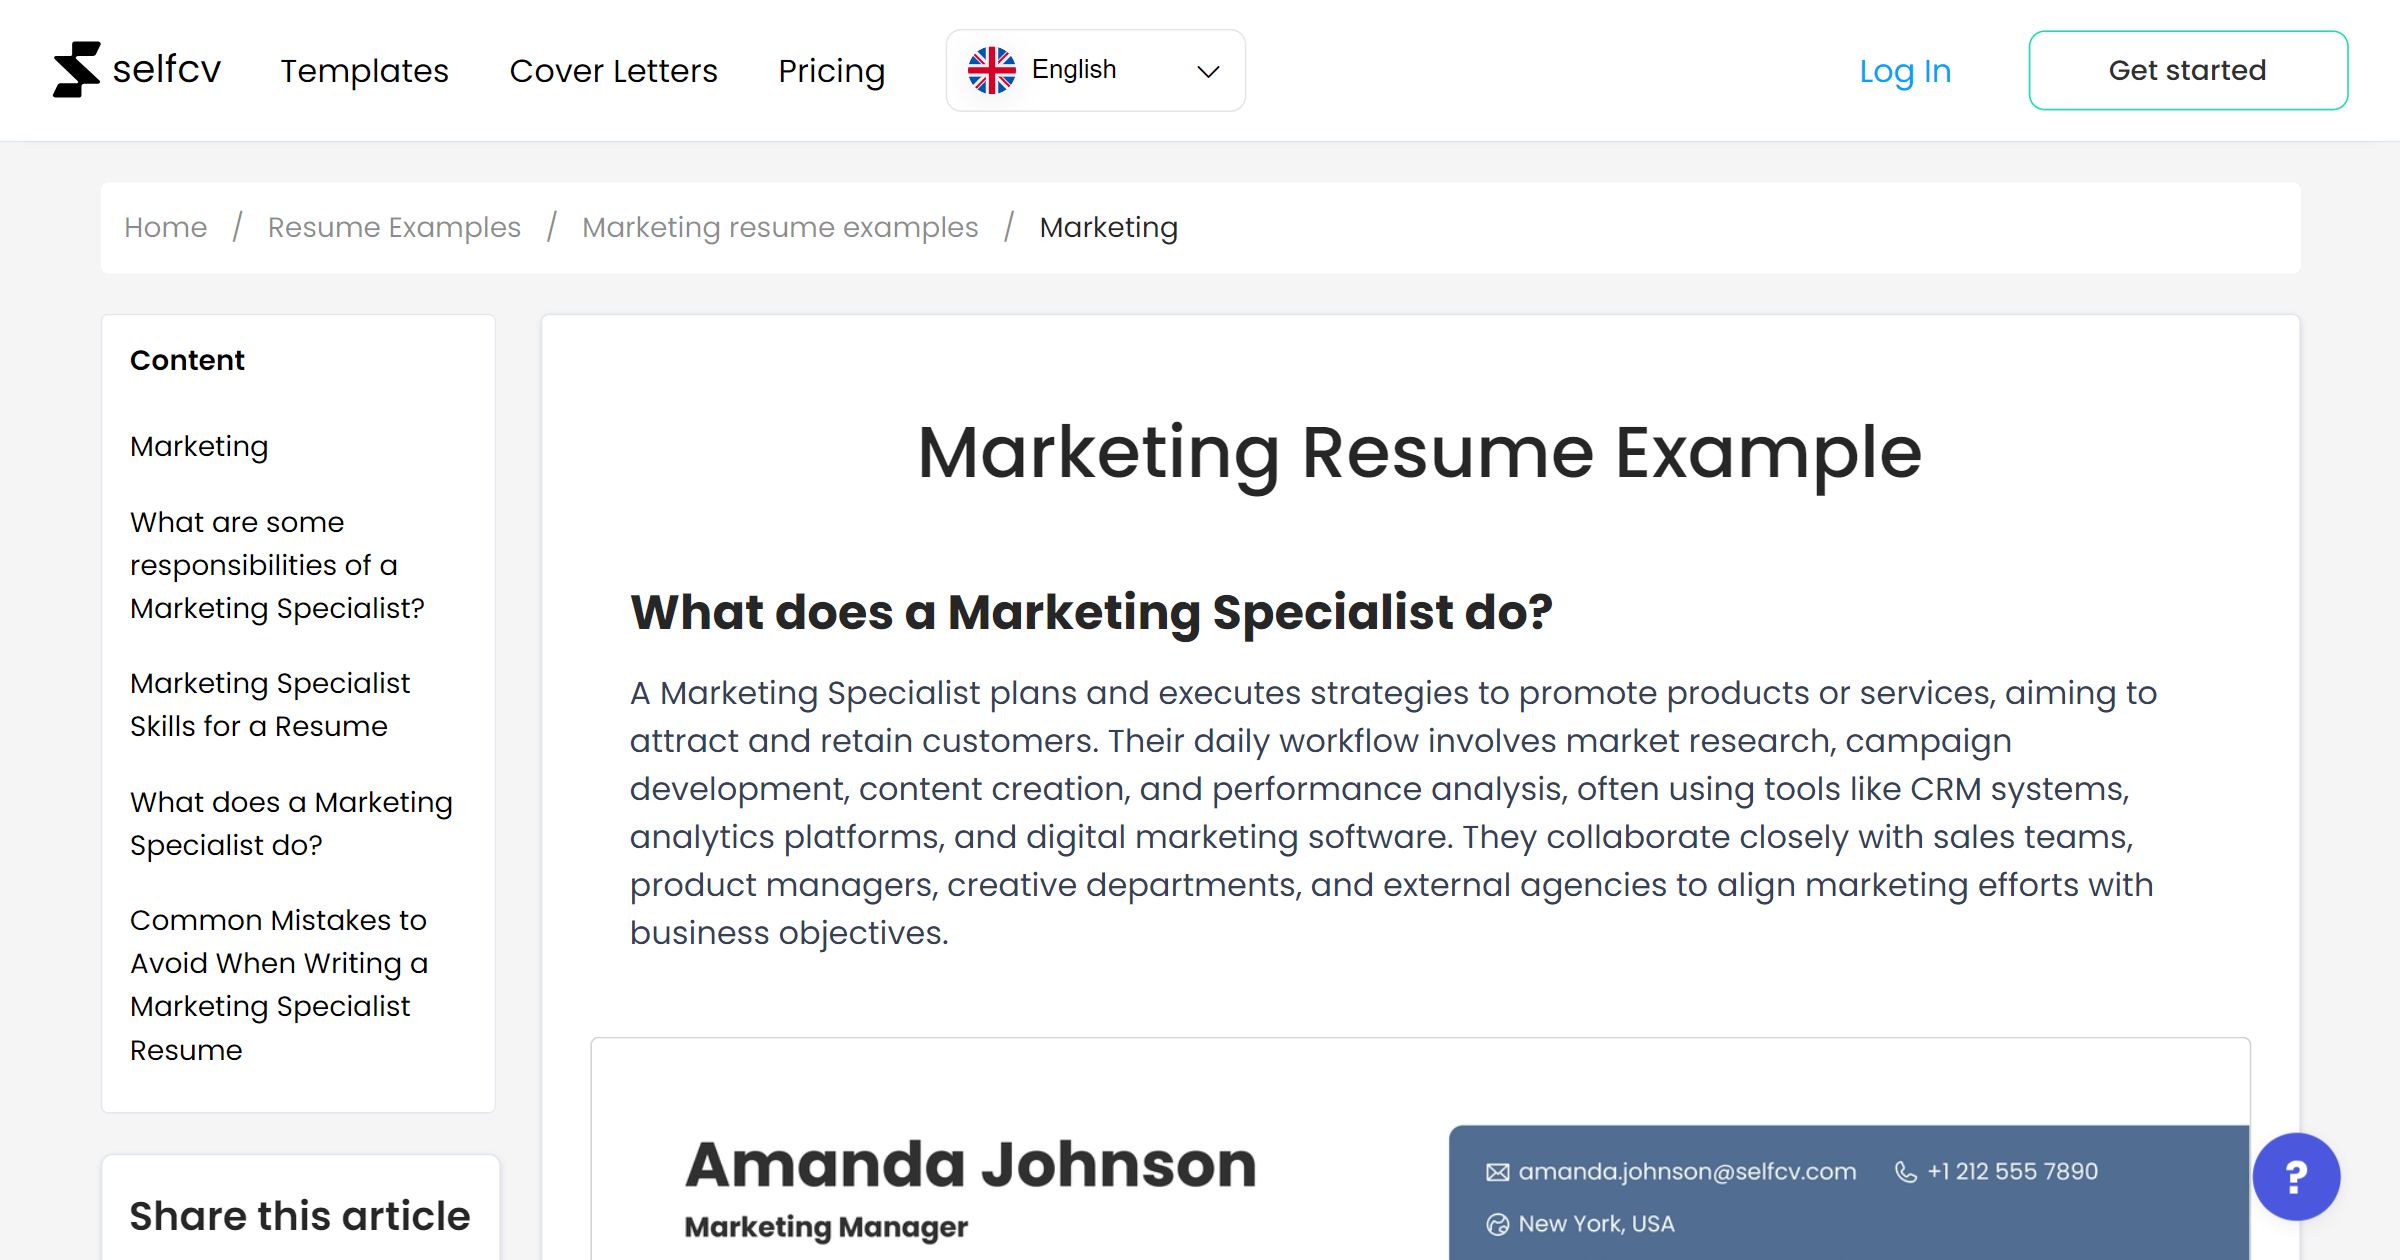The image size is (2400, 1260).
Task: Open the Cover Letters menu
Action: pos(613,70)
